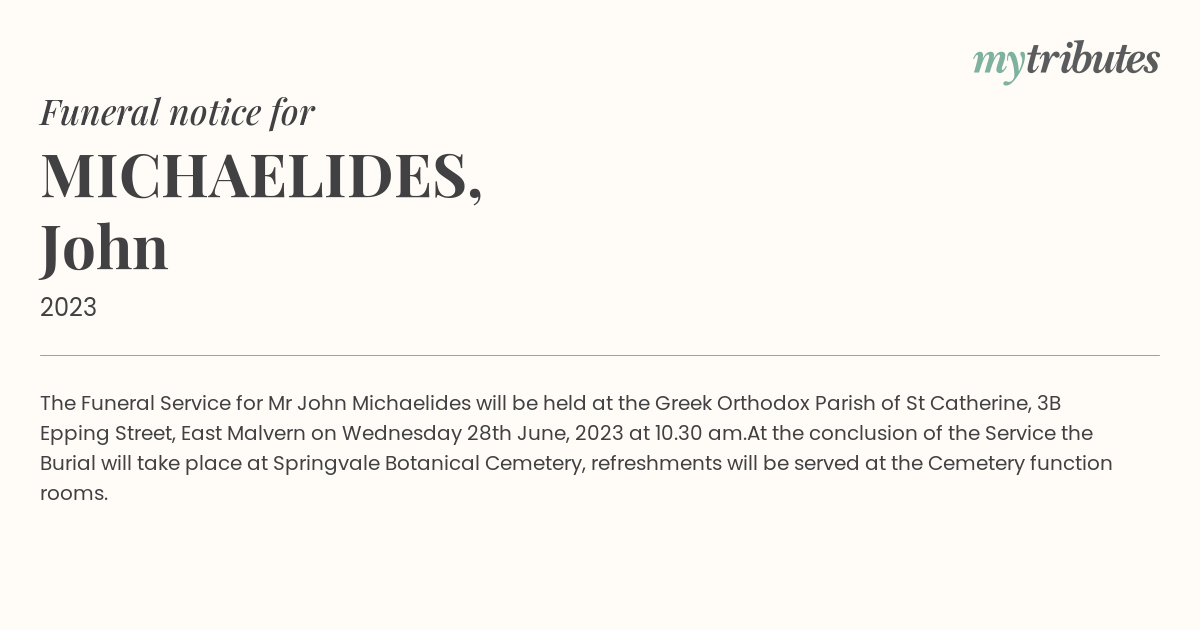Click the first name John in title
This screenshot has width=1200, height=630.
[104, 248]
